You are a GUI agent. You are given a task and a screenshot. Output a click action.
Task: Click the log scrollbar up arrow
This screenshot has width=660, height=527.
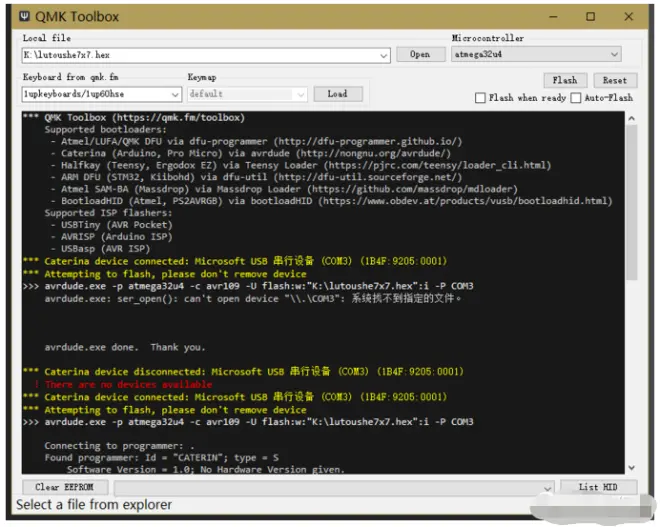(631, 118)
